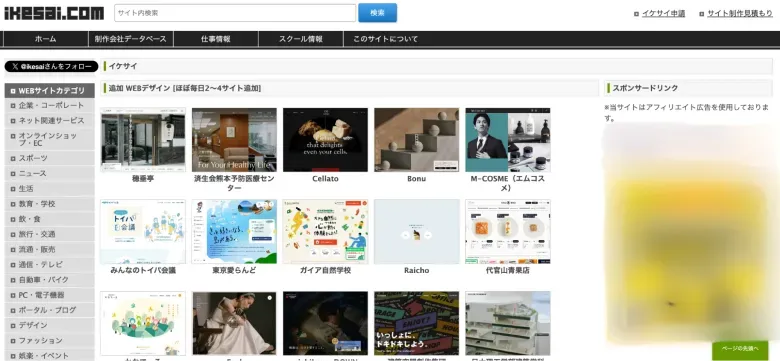Click the 東京愛らんど title text

point(234,271)
